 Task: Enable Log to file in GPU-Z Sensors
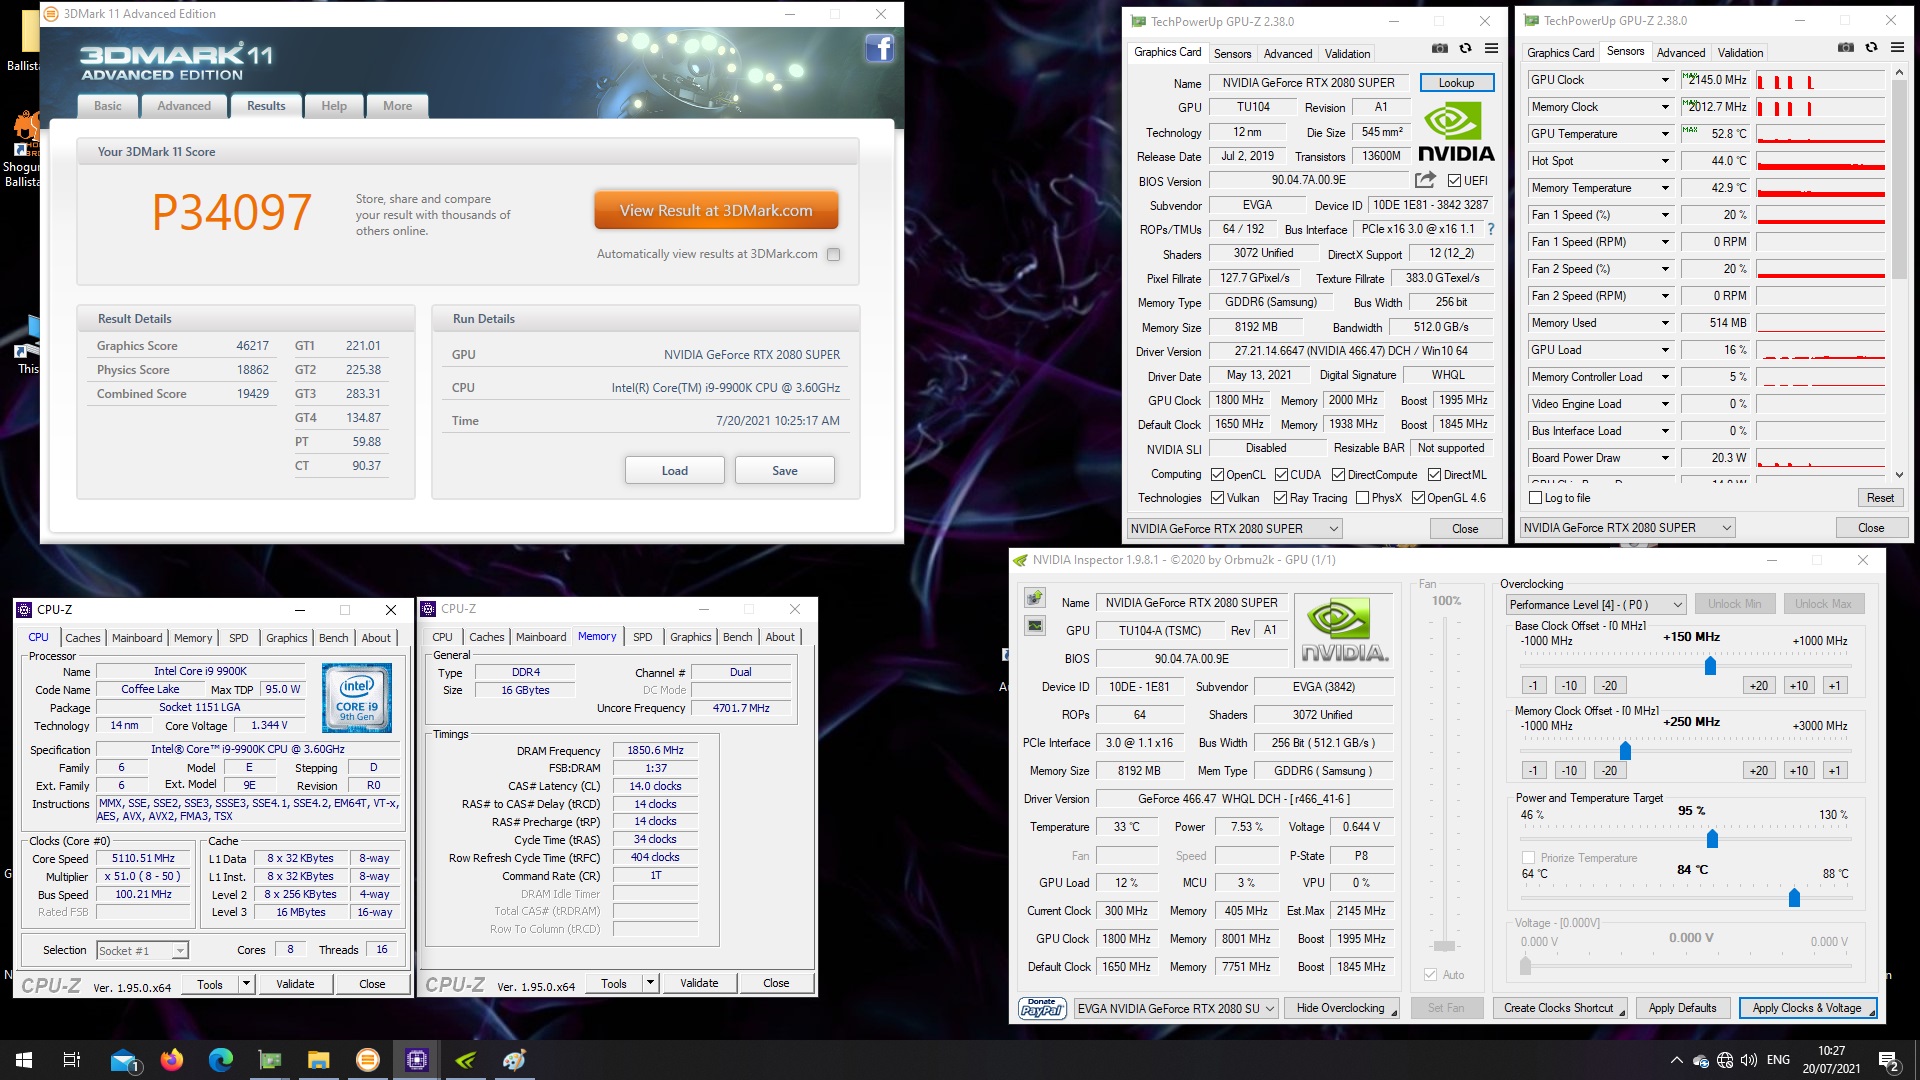click(x=1536, y=498)
